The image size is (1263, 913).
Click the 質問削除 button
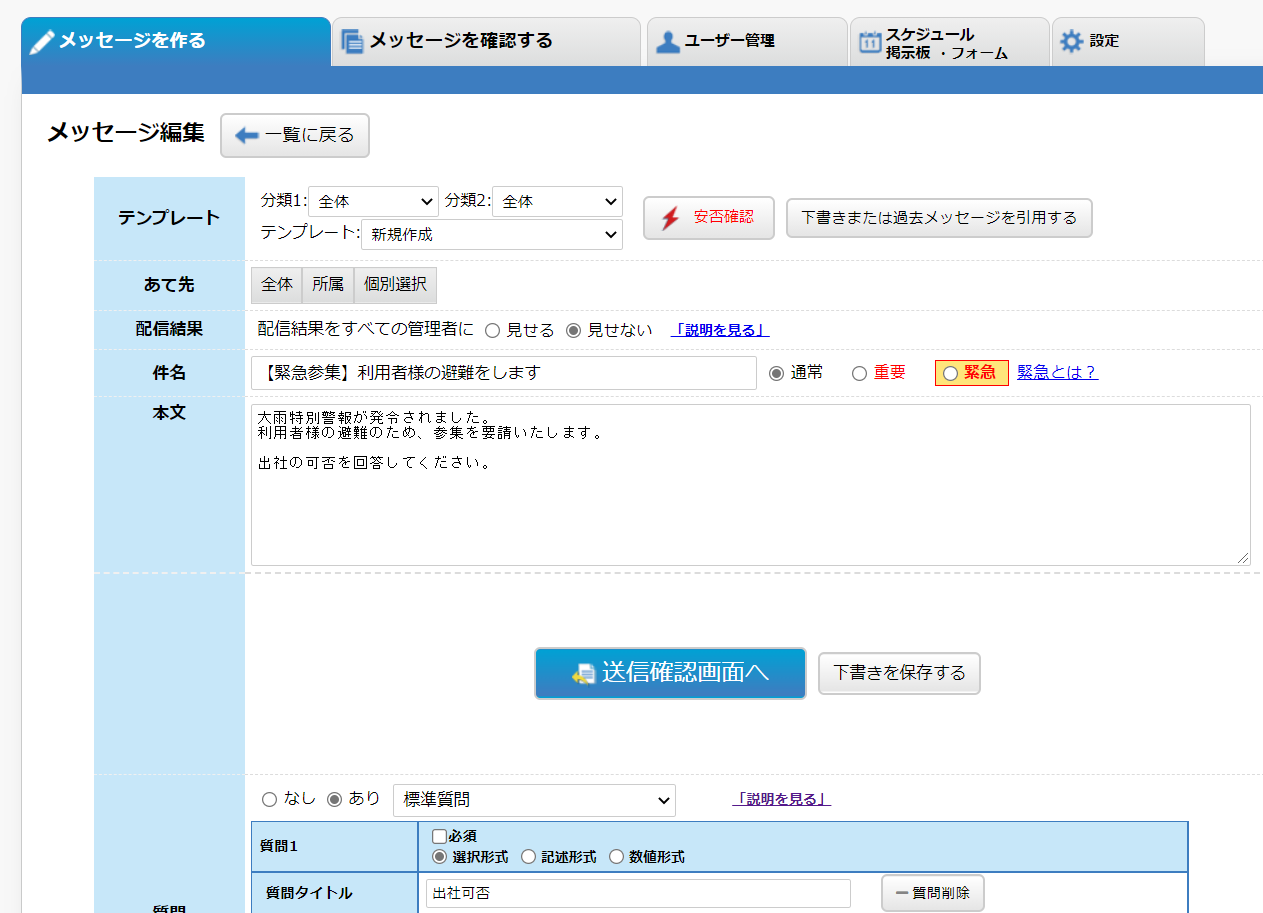(x=933, y=893)
